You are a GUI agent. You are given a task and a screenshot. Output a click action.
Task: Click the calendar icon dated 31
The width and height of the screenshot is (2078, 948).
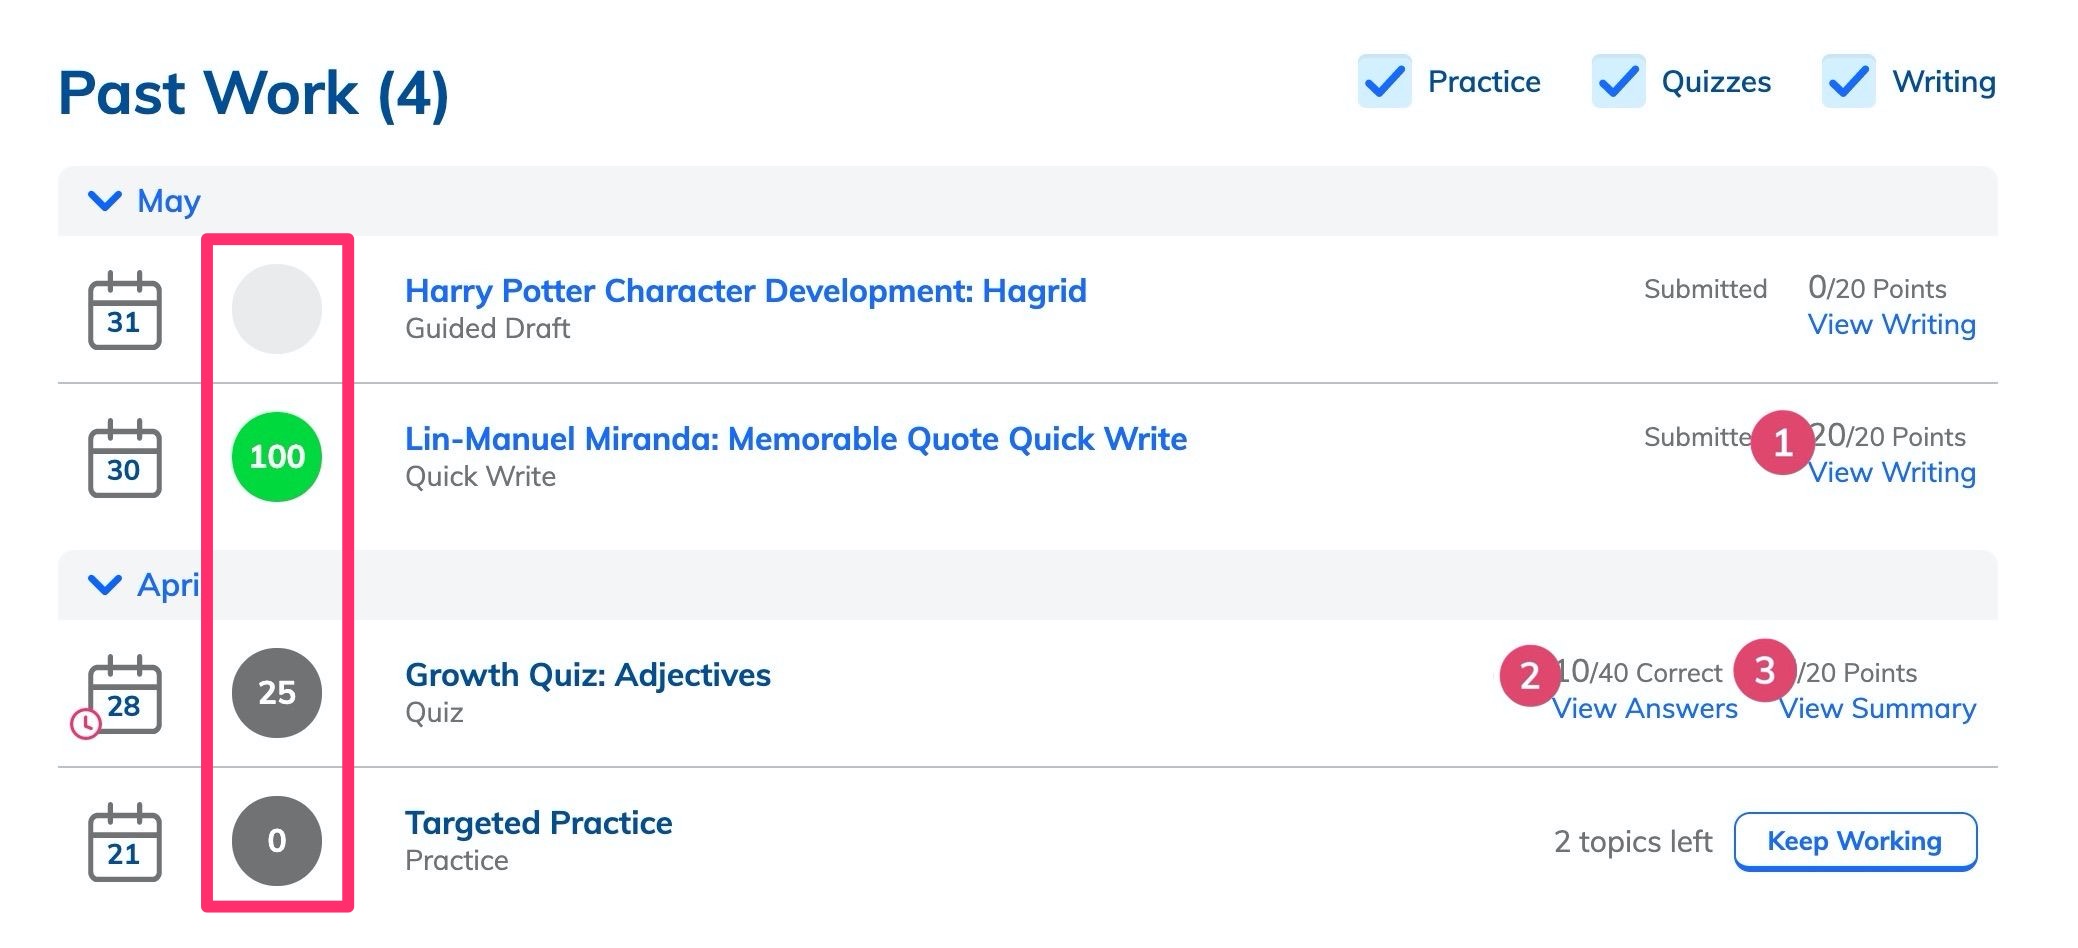pos(124,310)
